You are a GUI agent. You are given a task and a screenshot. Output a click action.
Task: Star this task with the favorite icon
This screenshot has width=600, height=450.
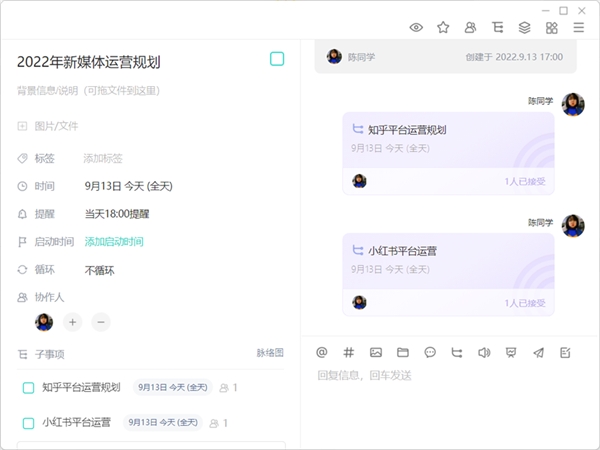pos(443,28)
